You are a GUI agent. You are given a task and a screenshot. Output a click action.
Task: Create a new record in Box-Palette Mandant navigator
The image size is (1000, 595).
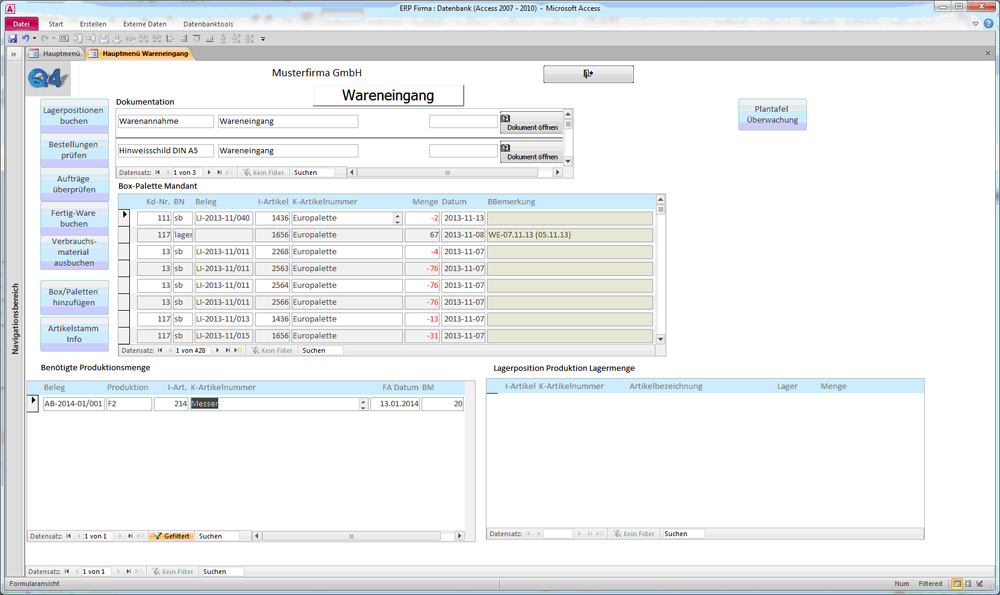(x=239, y=350)
